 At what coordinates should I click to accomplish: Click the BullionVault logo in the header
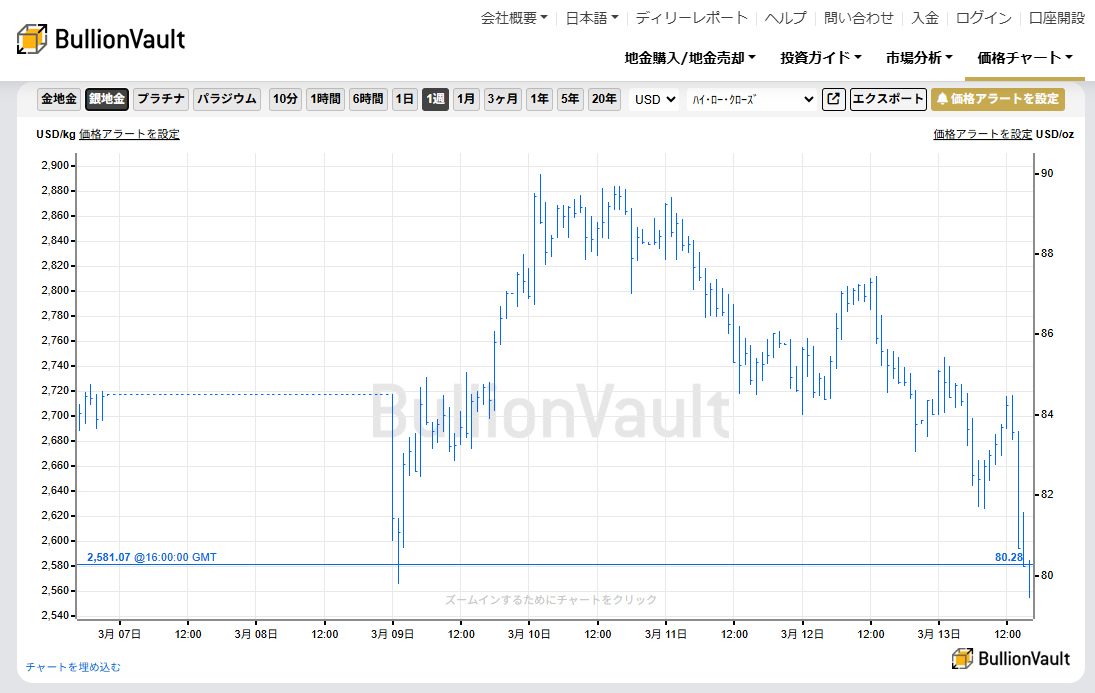(x=100, y=38)
